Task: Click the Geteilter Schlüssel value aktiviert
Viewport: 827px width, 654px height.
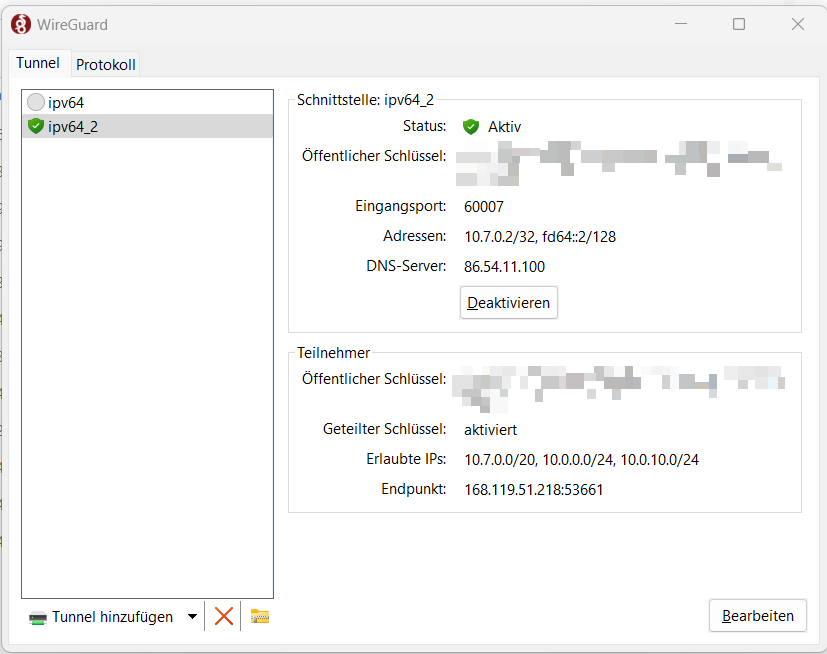Action: 490,430
